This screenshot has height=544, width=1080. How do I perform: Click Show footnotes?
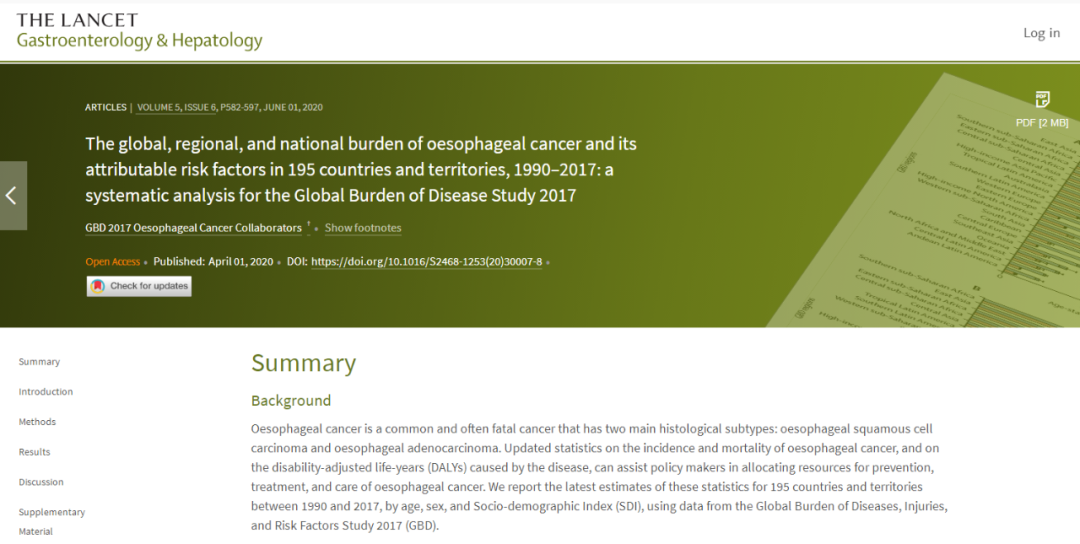363,228
